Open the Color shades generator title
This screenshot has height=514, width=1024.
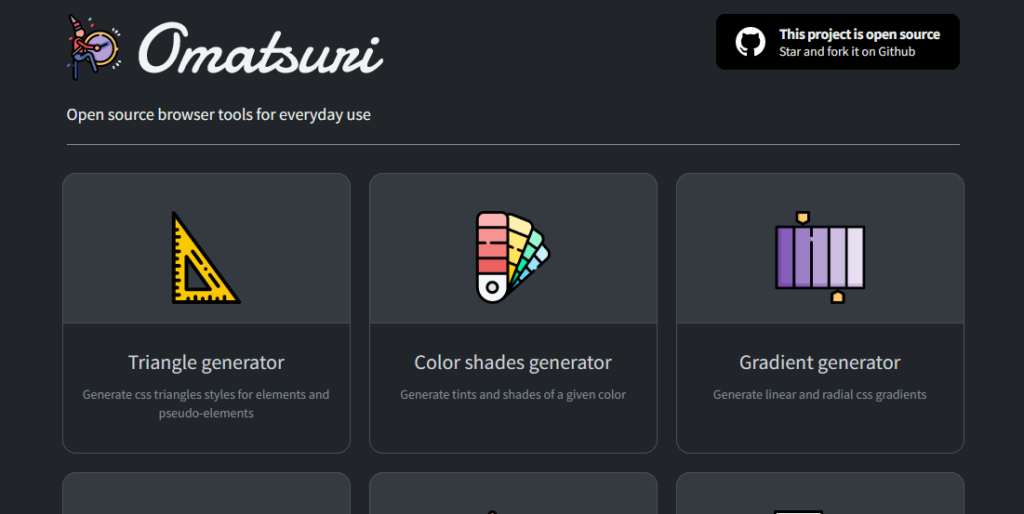pos(513,362)
